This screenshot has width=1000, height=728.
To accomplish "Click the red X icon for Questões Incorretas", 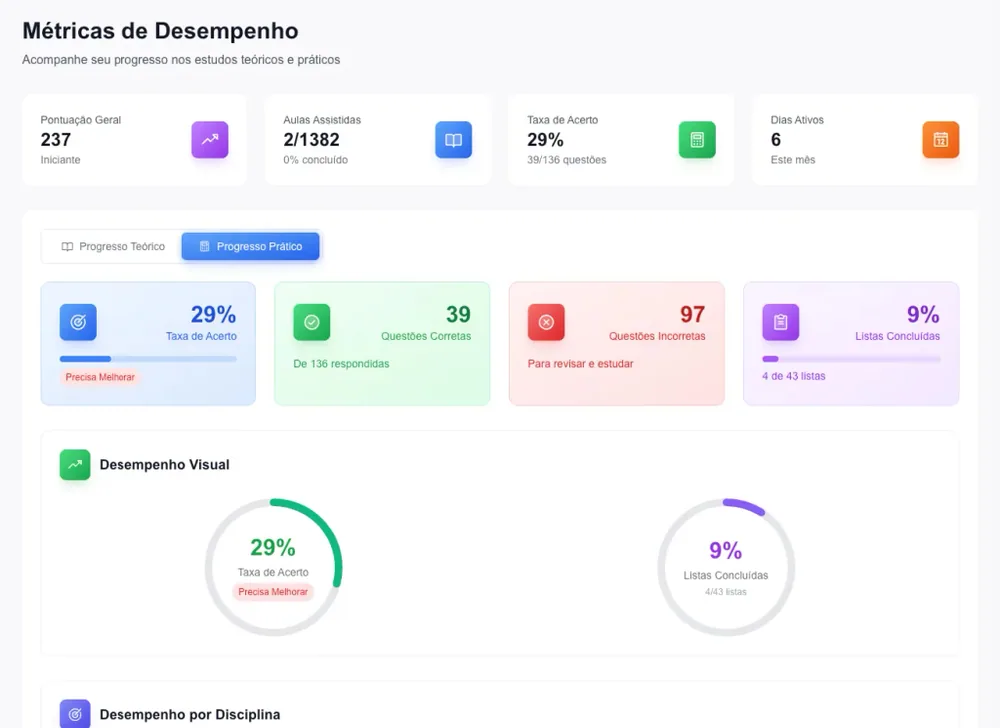I will pos(546,322).
